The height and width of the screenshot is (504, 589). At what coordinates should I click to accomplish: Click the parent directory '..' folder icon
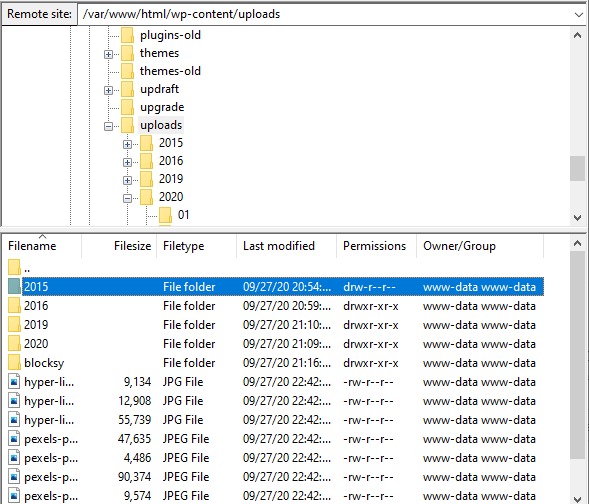pyautogui.click(x=14, y=267)
